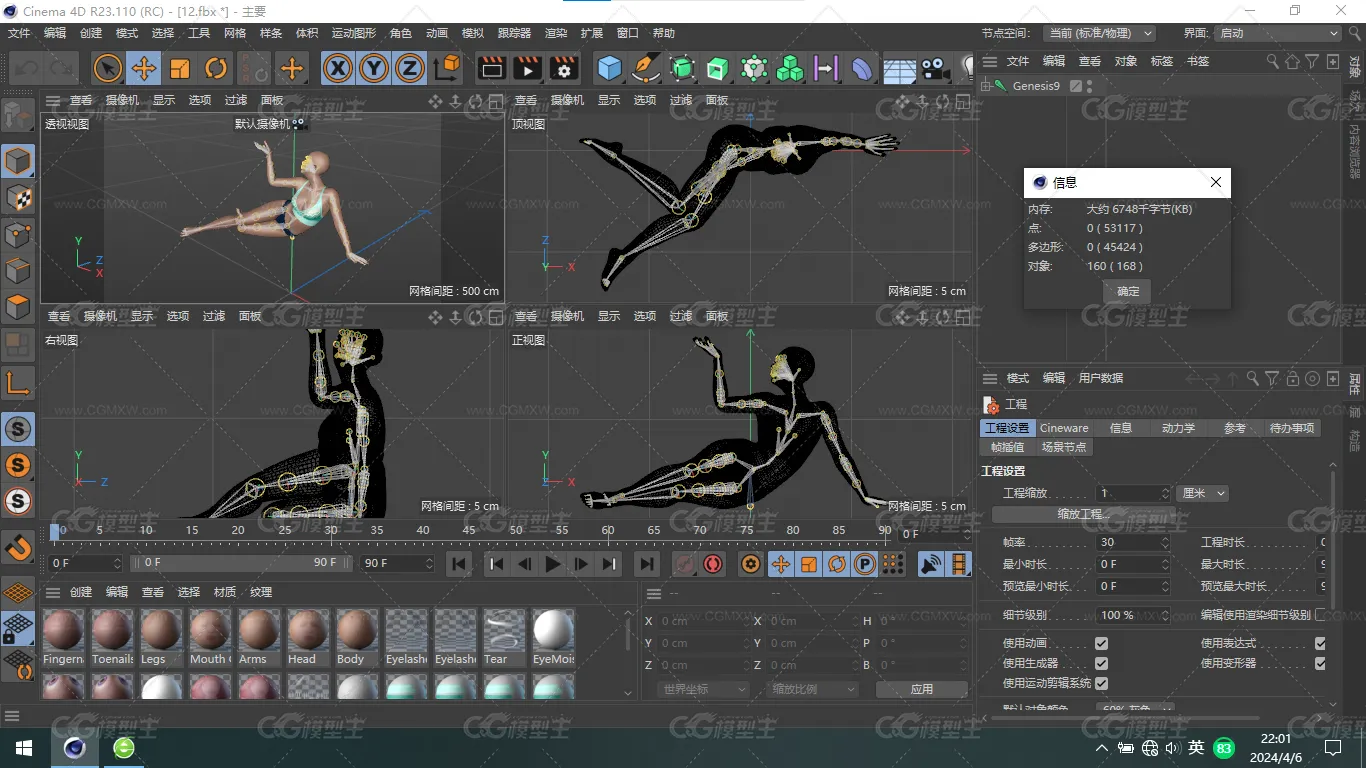Switch to the 场景节点 tab

pos(1063,447)
